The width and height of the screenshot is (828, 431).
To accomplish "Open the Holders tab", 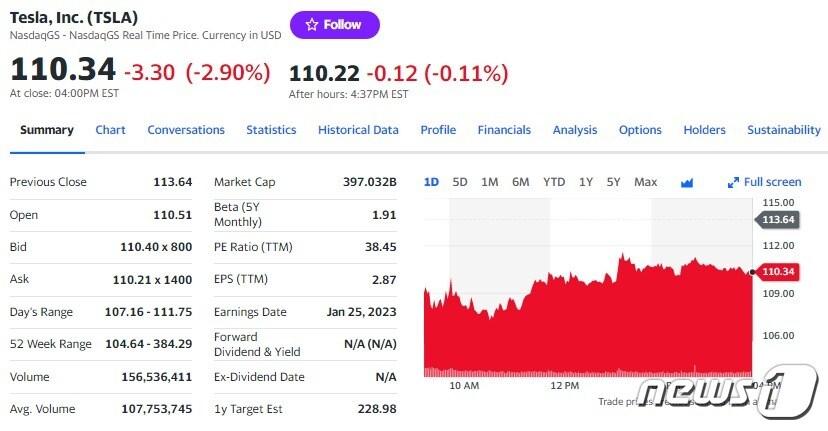I will pyautogui.click(x=704, y=130).
